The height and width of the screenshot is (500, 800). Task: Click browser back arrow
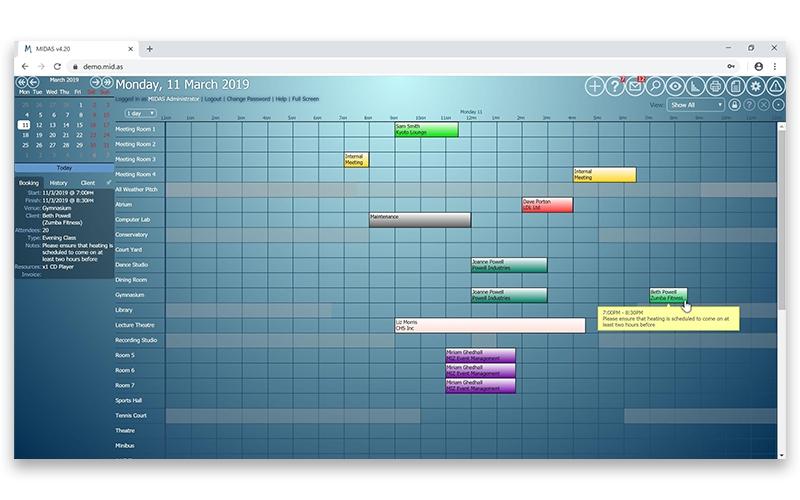coord(25,66)
